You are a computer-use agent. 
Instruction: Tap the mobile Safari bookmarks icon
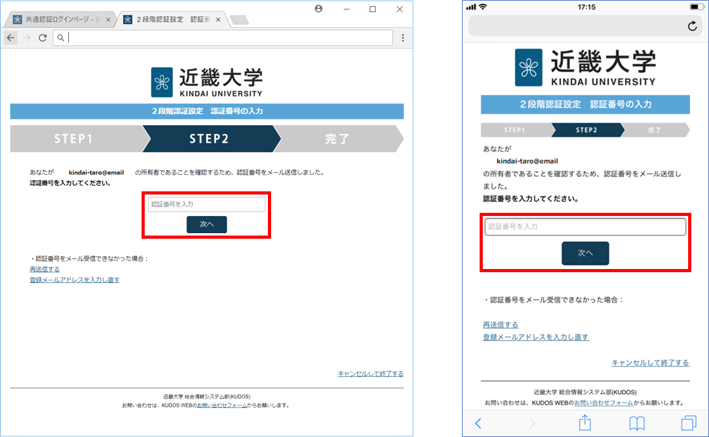636,423
